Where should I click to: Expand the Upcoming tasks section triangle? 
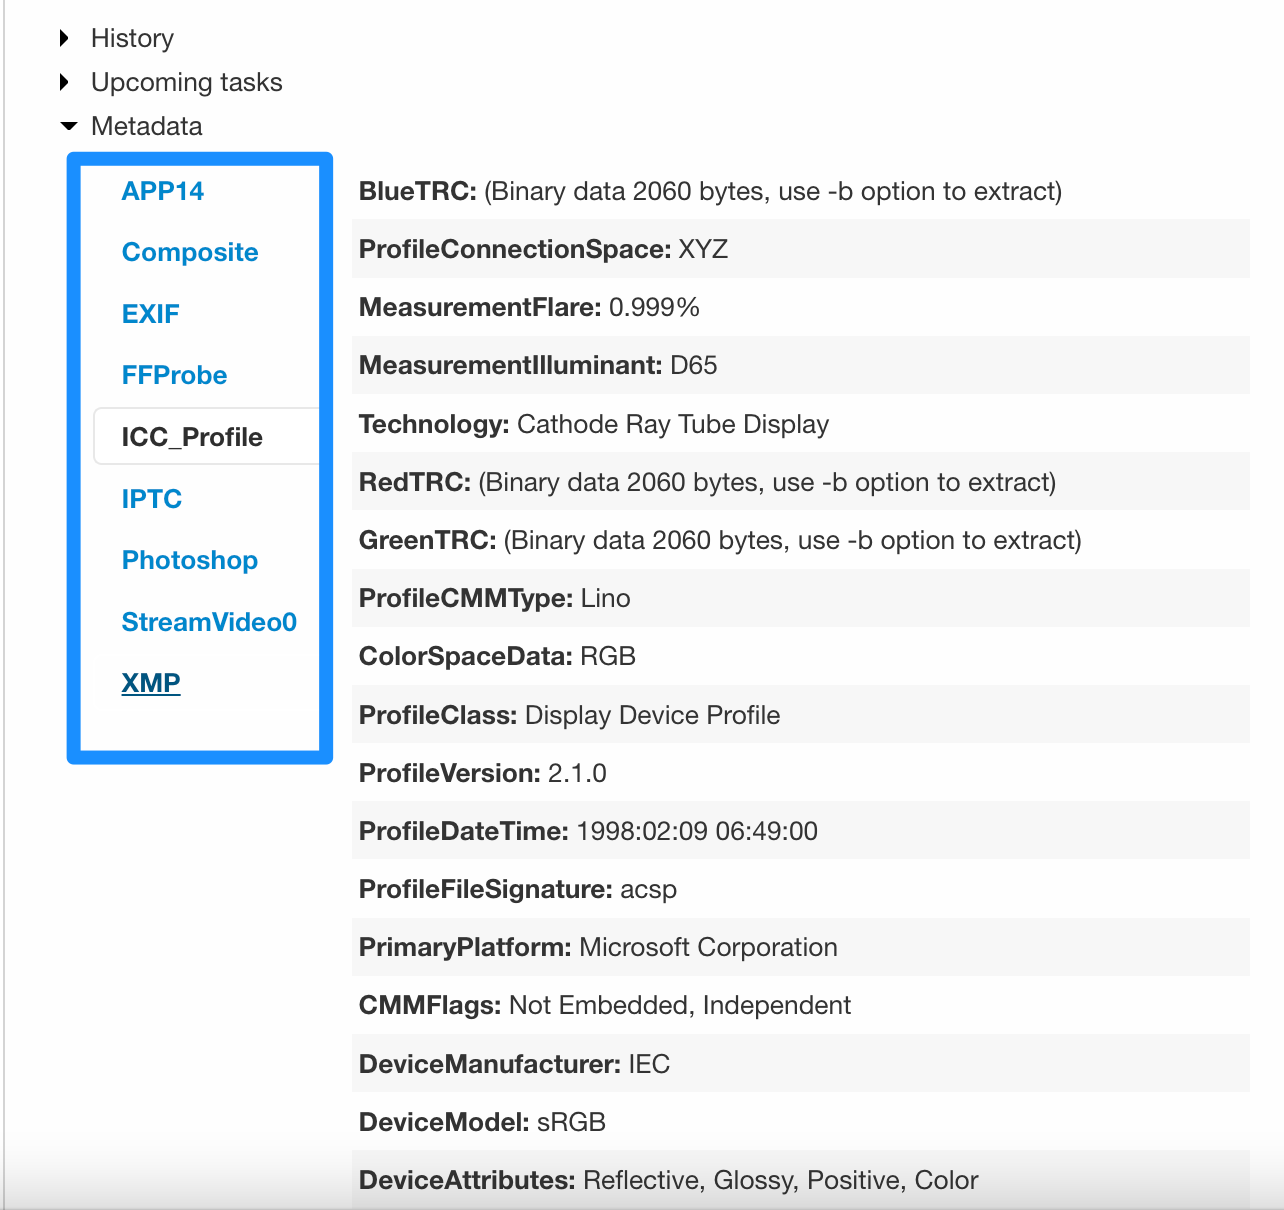(x=65, y=82)
